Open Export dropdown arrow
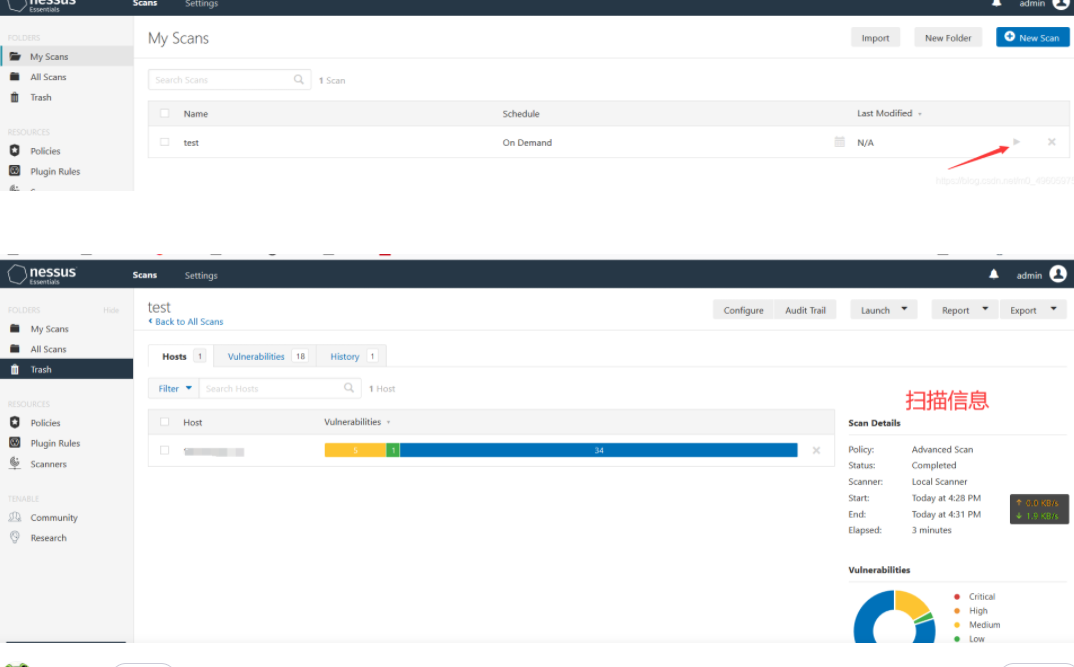This screenshot has height=667, width=1074. [1053, 310]
